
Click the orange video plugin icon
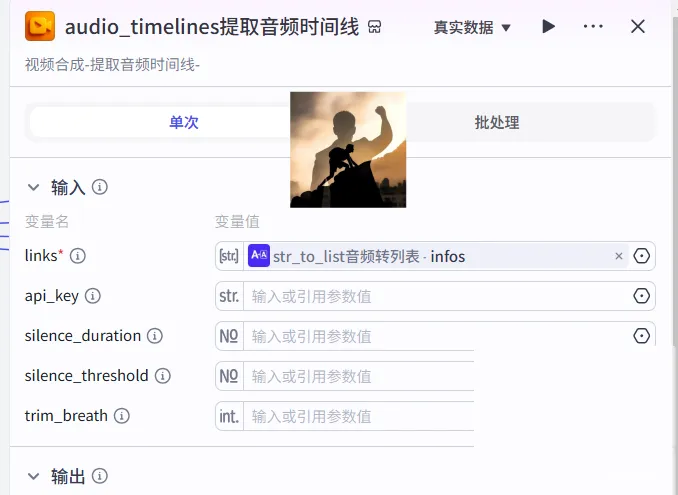(40, 26)
